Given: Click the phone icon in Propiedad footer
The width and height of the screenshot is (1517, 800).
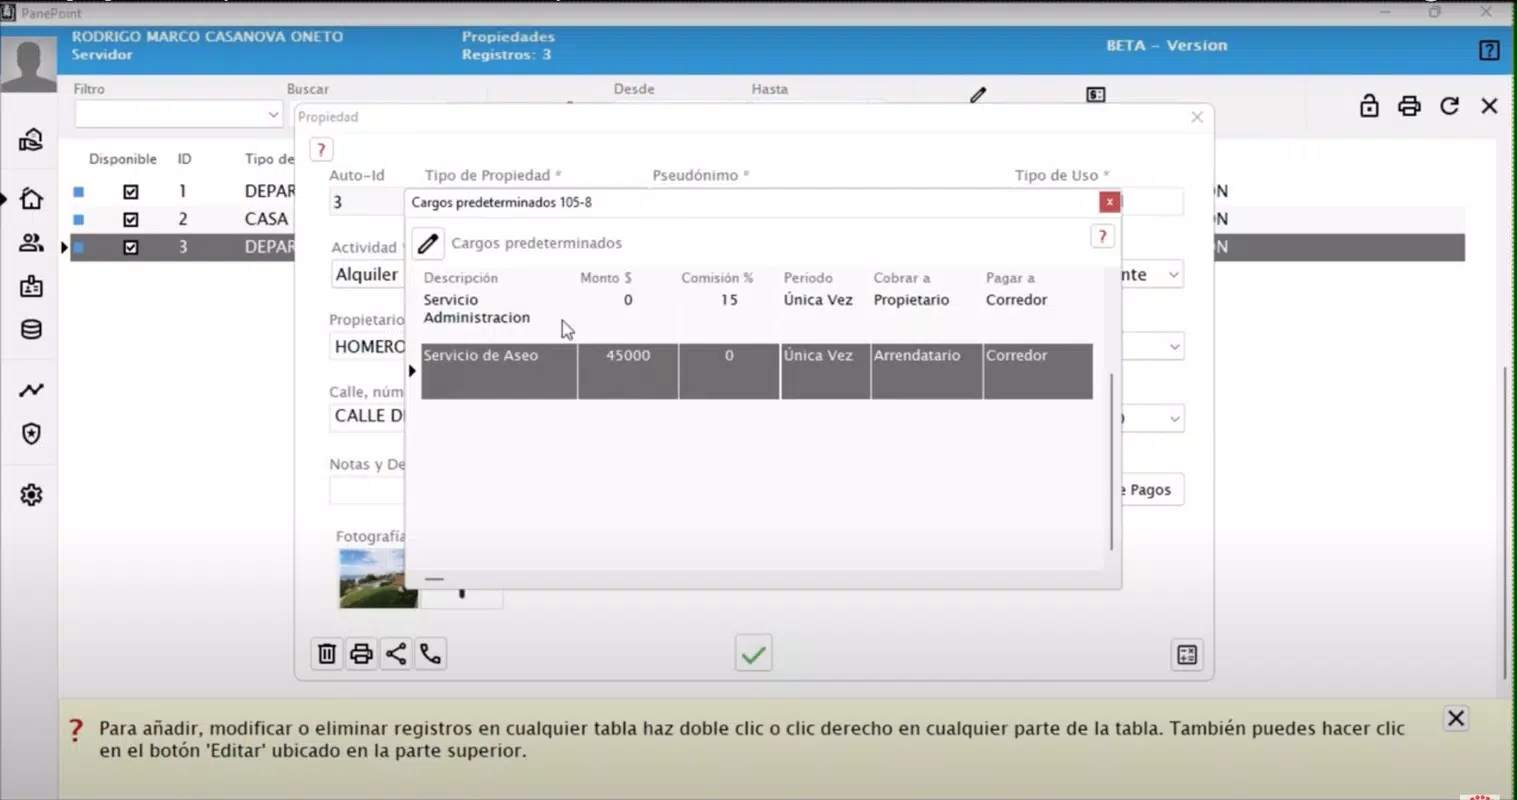Looking at the screenshot, I should (431, 654).
